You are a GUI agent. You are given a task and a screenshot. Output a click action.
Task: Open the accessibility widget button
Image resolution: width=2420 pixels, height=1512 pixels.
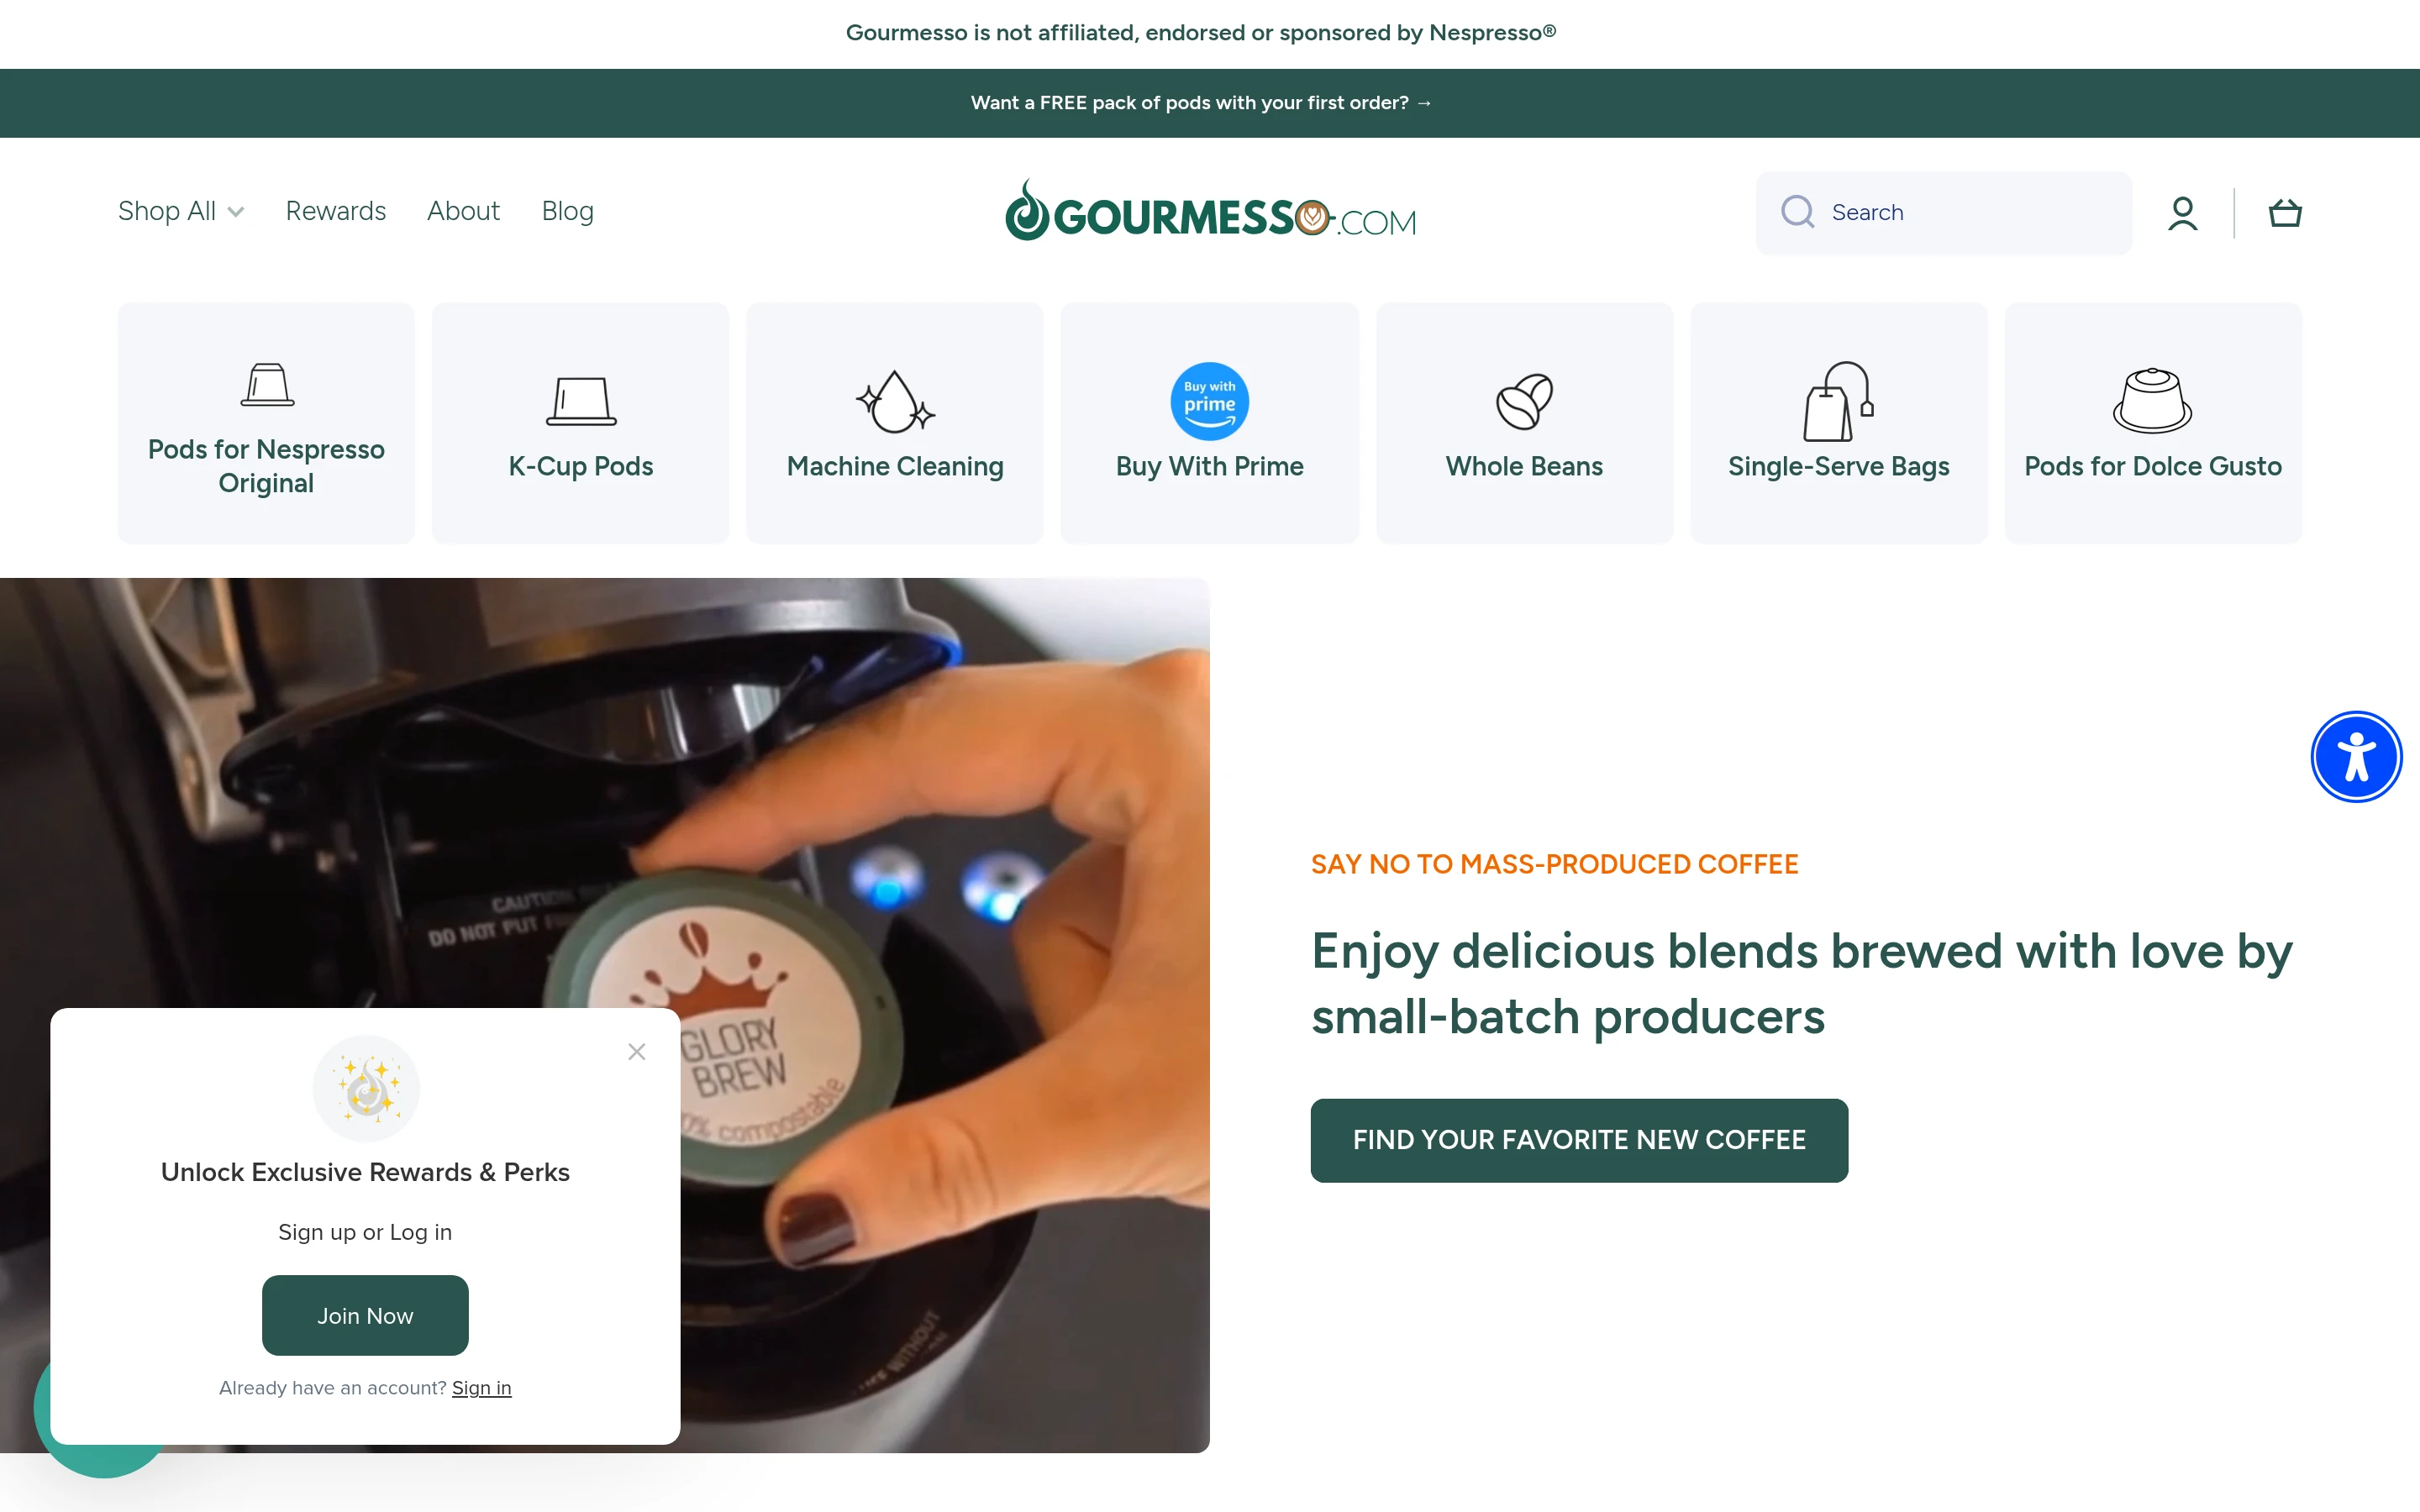click(2356, 757)
